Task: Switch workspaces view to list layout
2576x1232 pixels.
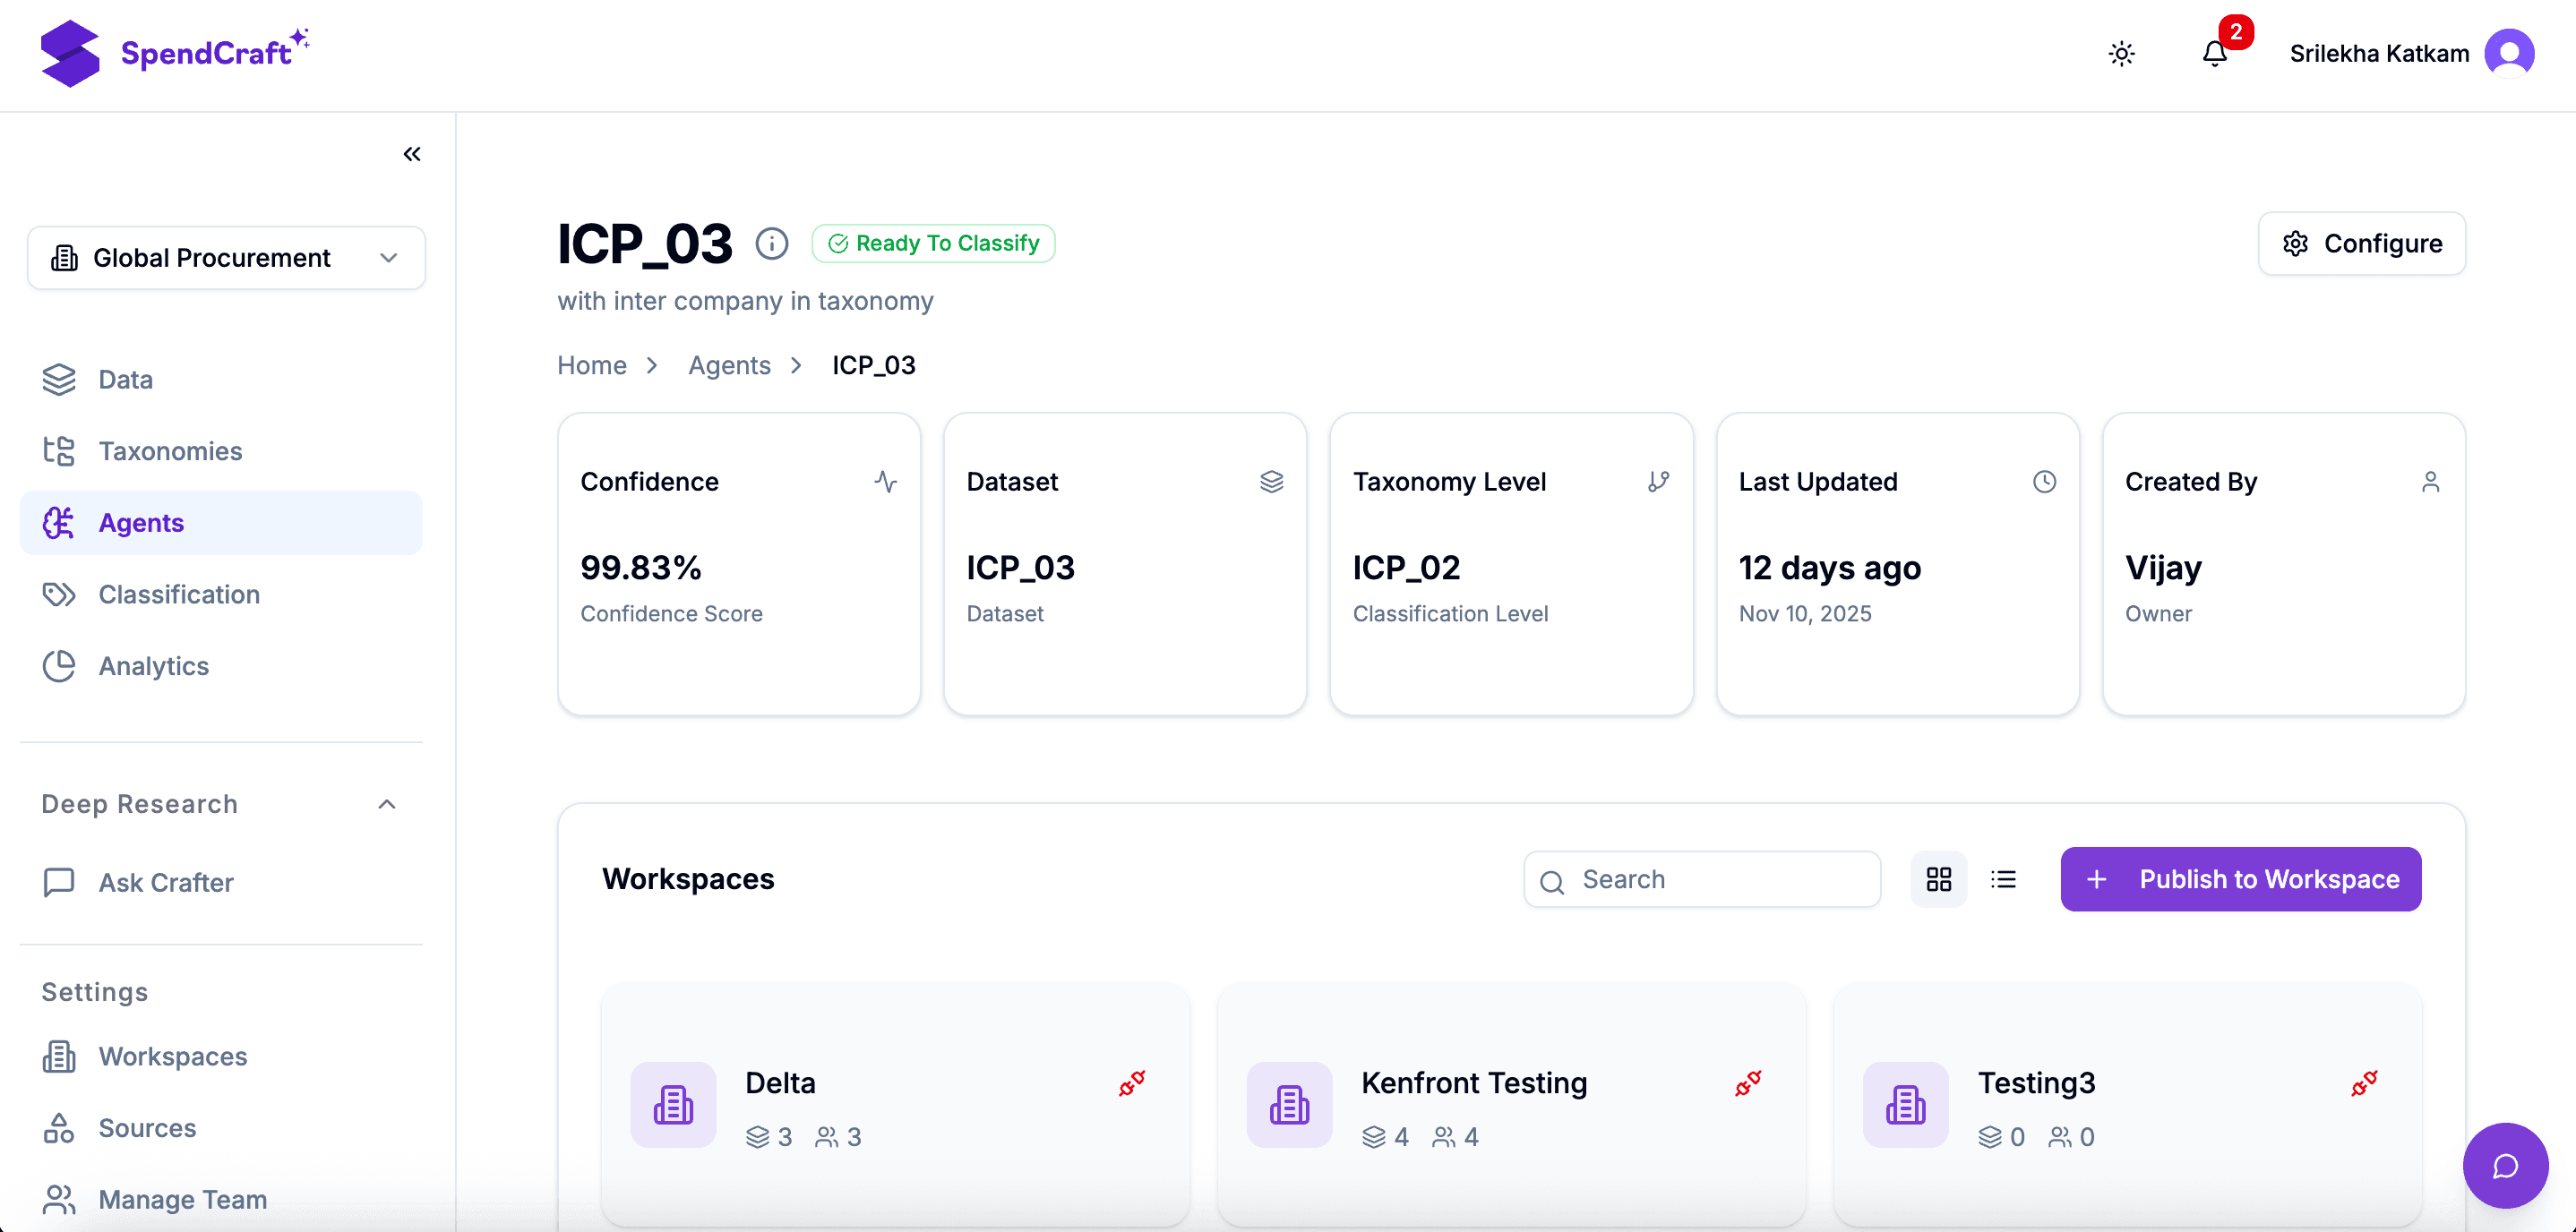Action: [x=2004, y=879]
